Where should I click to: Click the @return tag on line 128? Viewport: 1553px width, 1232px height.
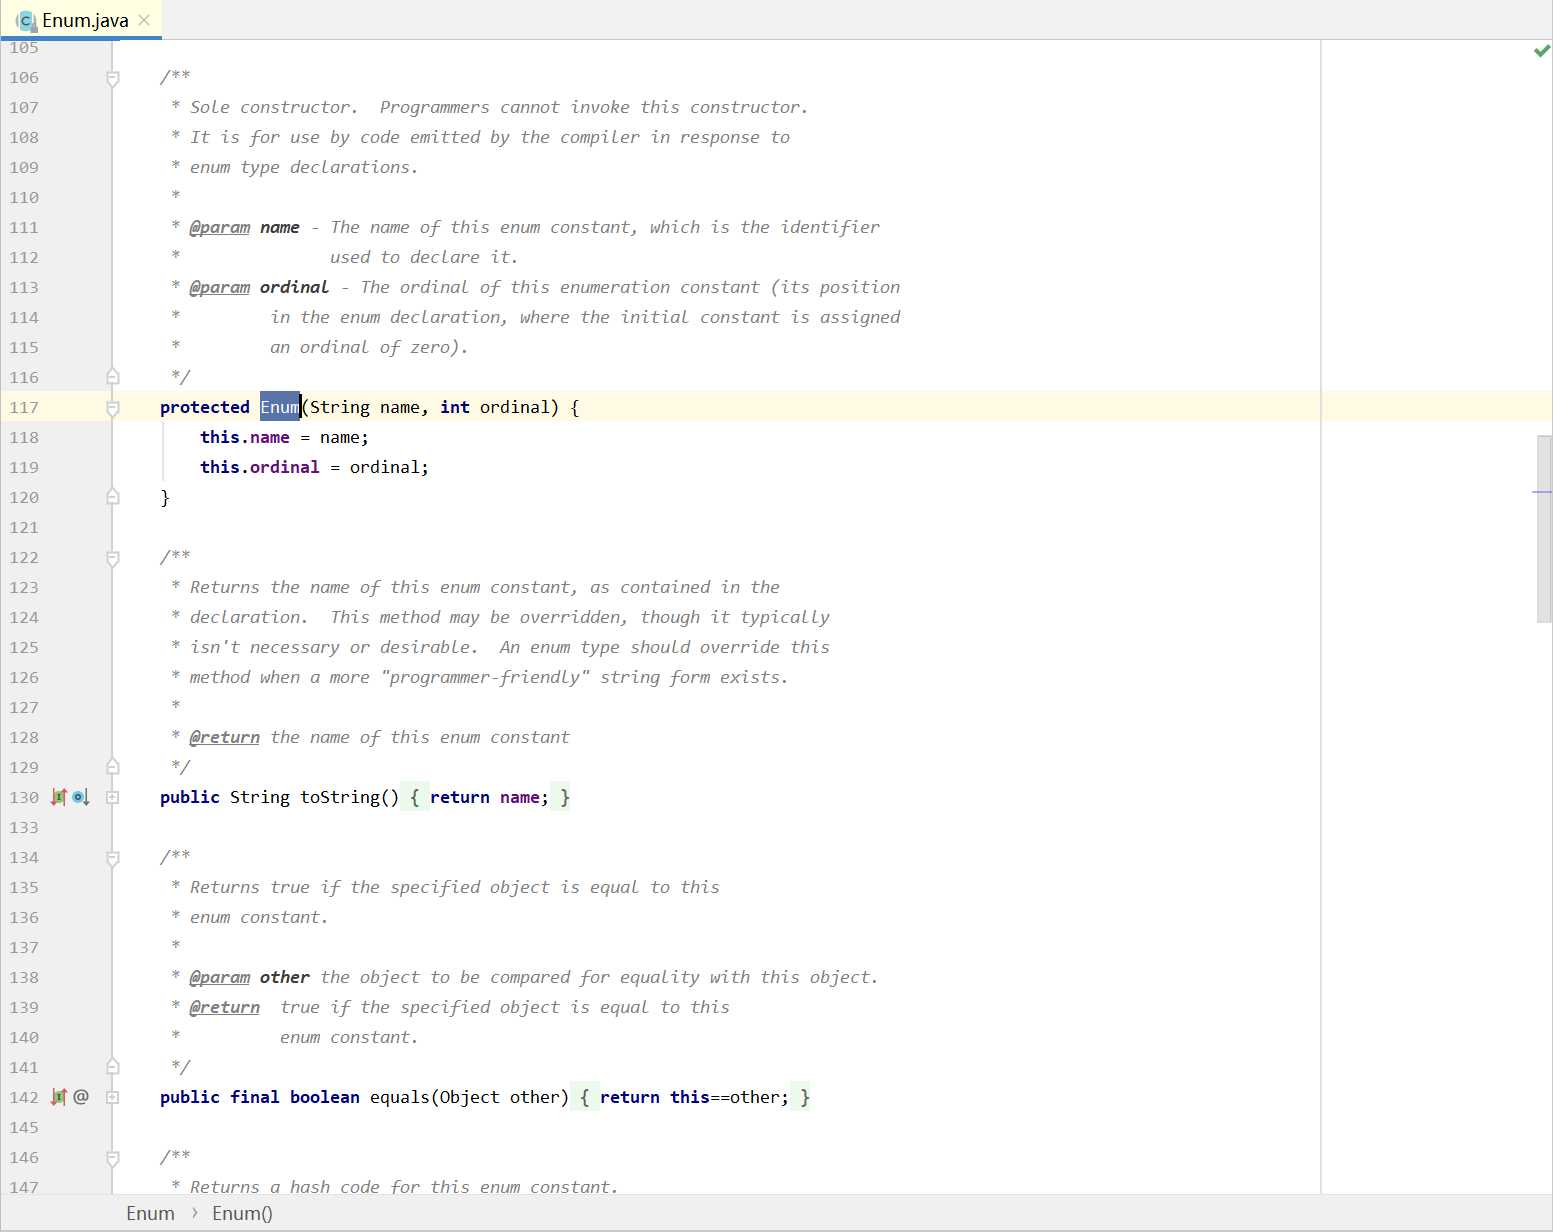tap(225, 737)
